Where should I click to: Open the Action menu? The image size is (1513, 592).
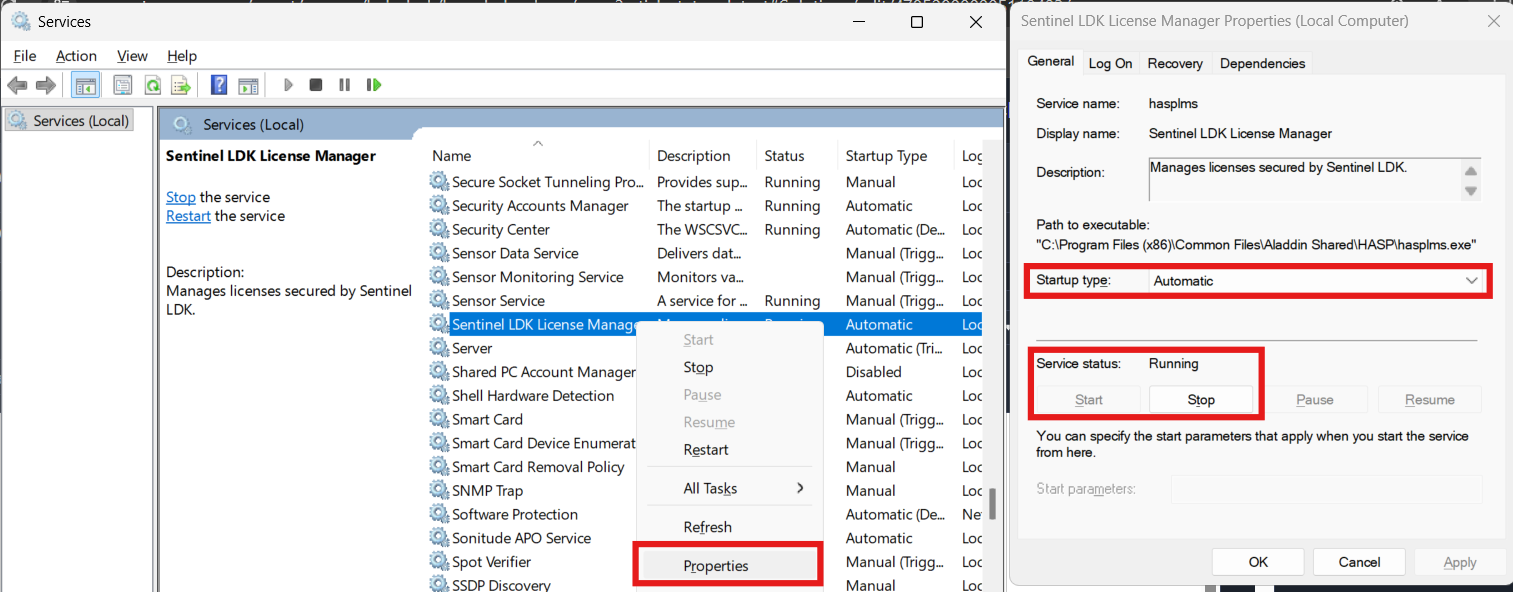(76, 56)
